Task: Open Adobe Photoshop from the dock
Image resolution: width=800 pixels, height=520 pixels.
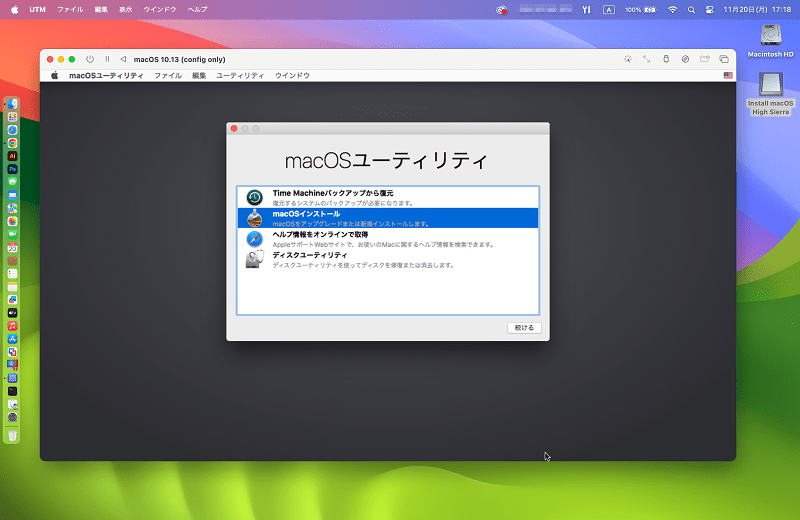Action: point(12,169)
